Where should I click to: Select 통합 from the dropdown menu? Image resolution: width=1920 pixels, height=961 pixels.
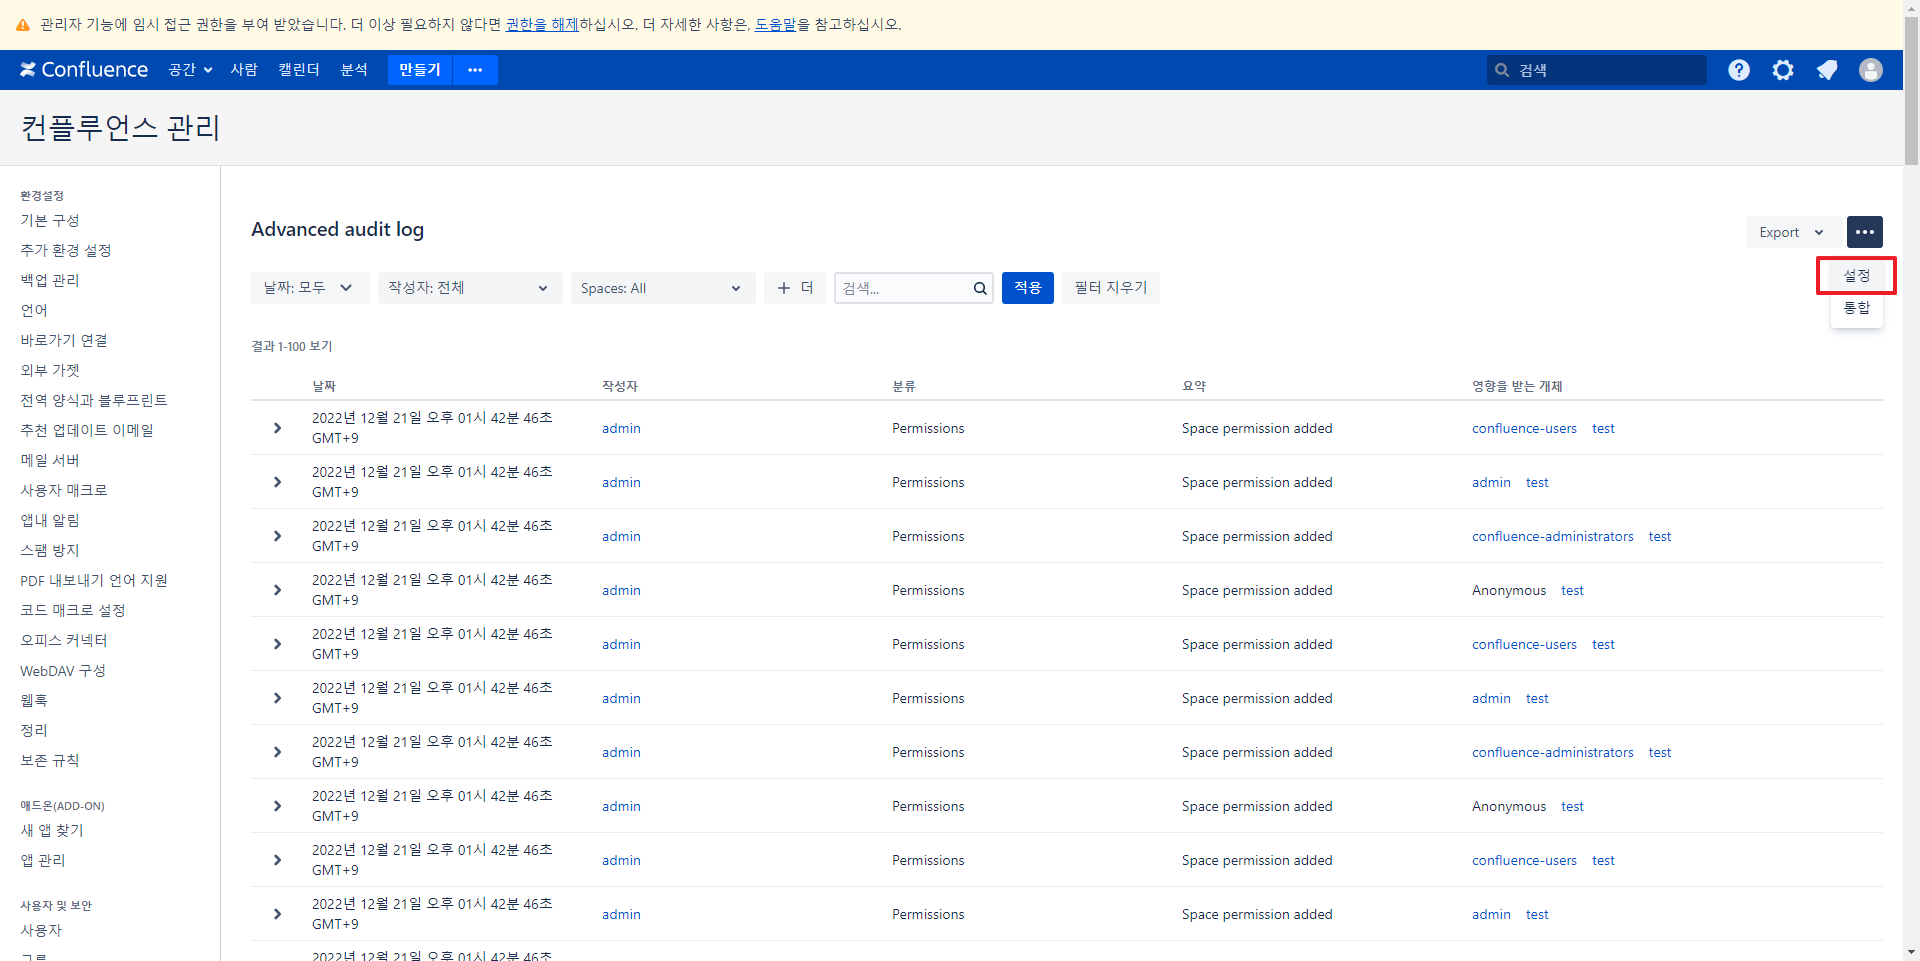tap(1857, 308)
